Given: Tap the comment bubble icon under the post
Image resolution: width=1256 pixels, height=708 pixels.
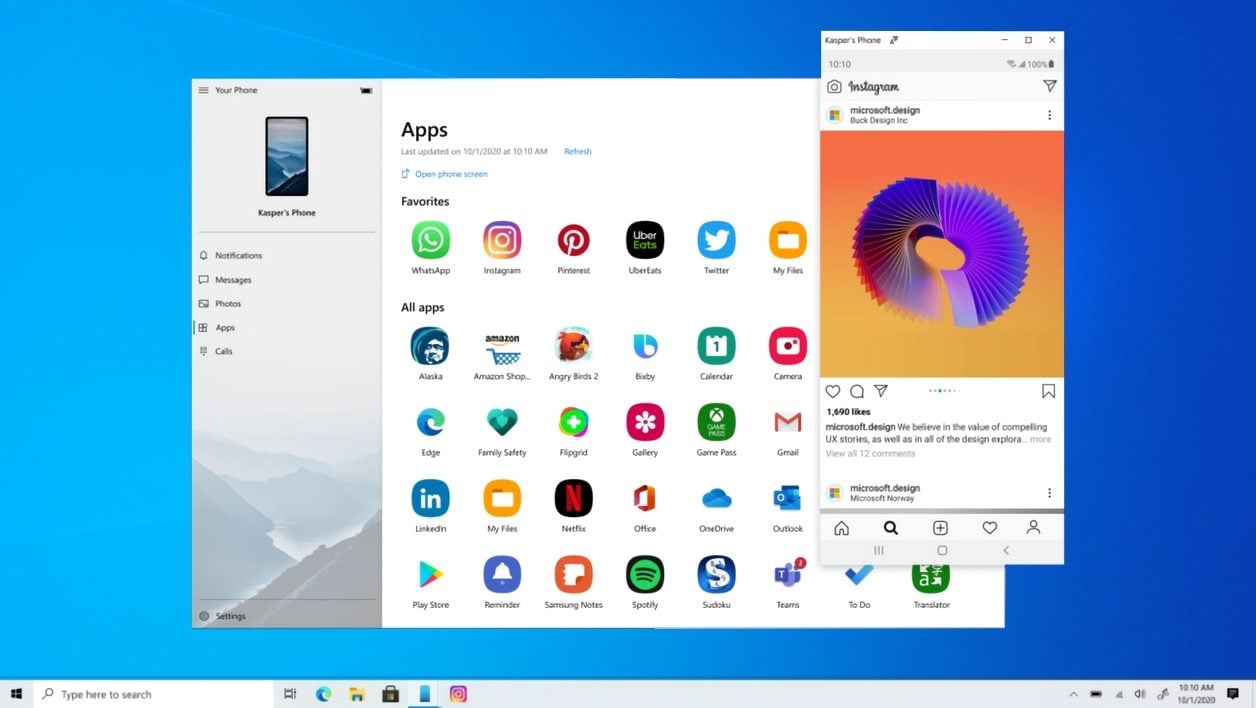Looking at the screenshot, I should click(x=857, y=391).
